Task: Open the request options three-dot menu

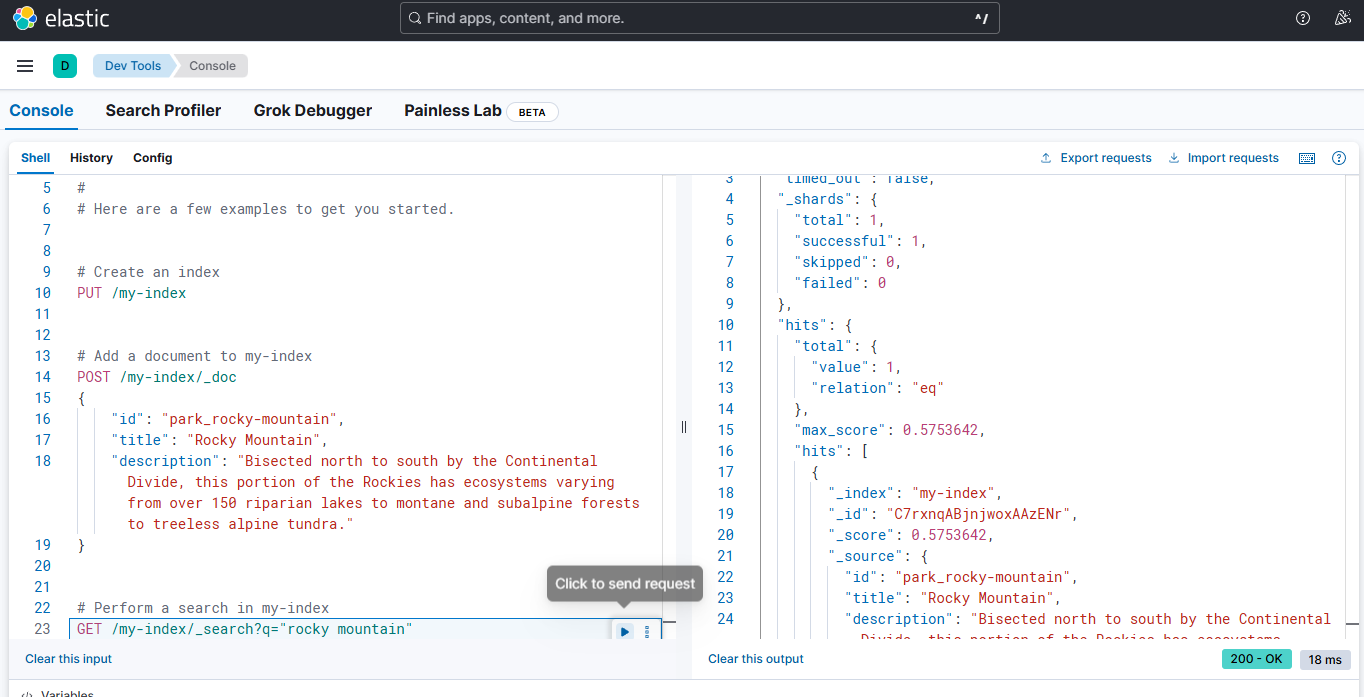Action: [x=646, y=631]
